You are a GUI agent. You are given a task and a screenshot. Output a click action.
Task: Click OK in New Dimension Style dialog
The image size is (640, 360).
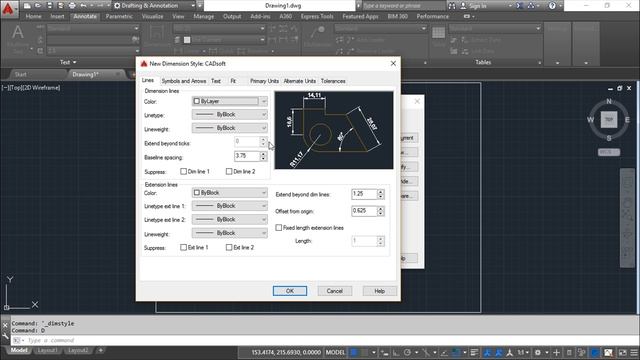click(x=290, y=291)
